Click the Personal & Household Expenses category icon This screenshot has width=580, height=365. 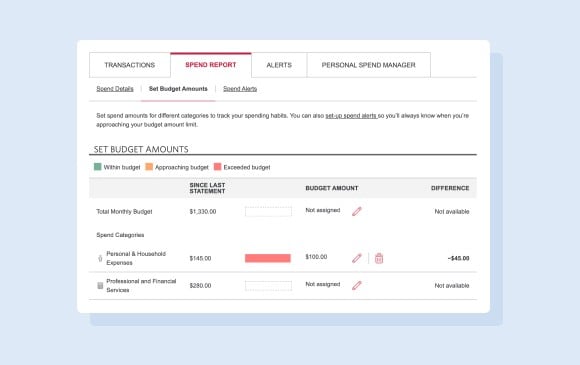tap(100, 258)
